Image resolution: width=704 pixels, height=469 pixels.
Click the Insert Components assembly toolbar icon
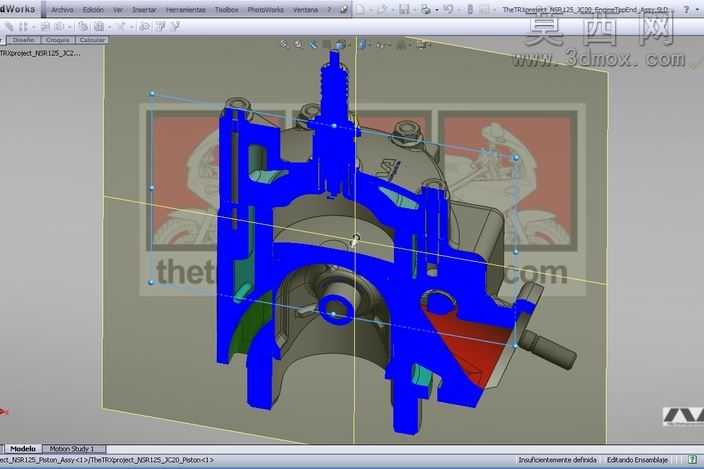tap(45, 27)
